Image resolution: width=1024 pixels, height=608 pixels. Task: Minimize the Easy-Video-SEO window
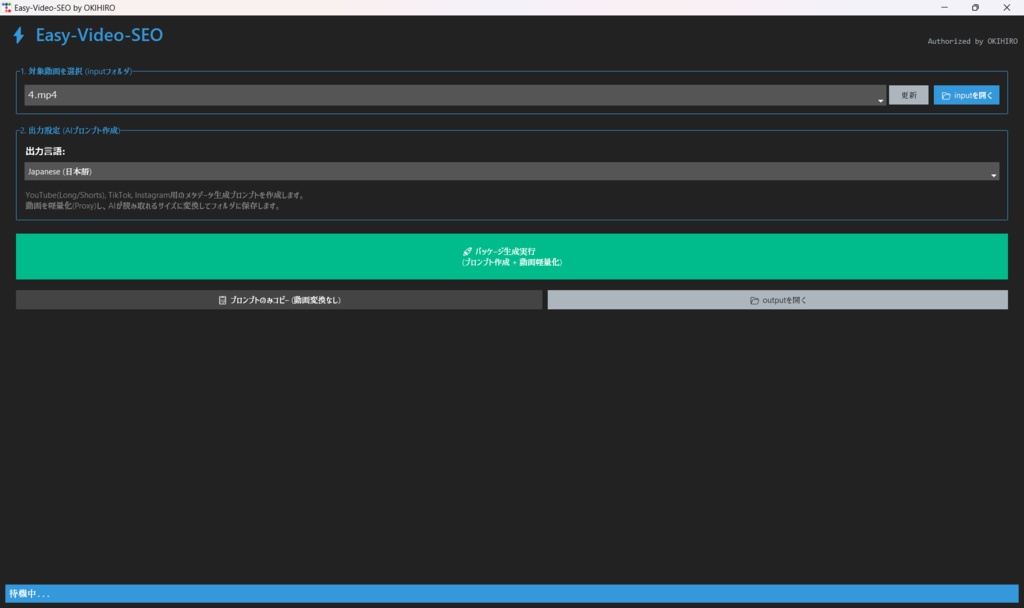click(x=944, y=8)
